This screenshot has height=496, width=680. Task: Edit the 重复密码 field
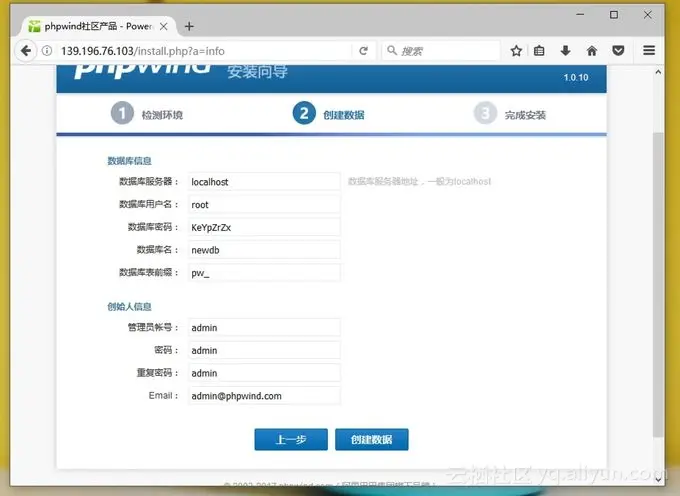point(264,373)
